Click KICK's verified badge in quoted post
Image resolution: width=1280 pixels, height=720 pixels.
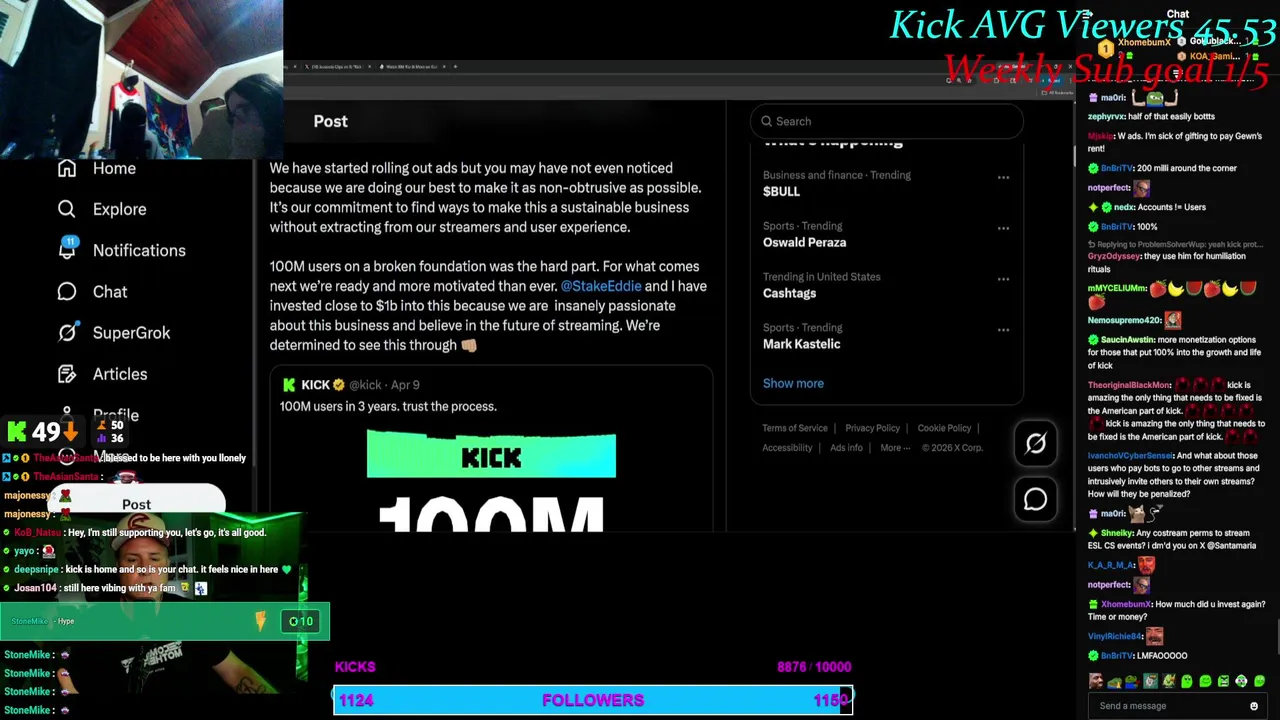click(339, 385)
